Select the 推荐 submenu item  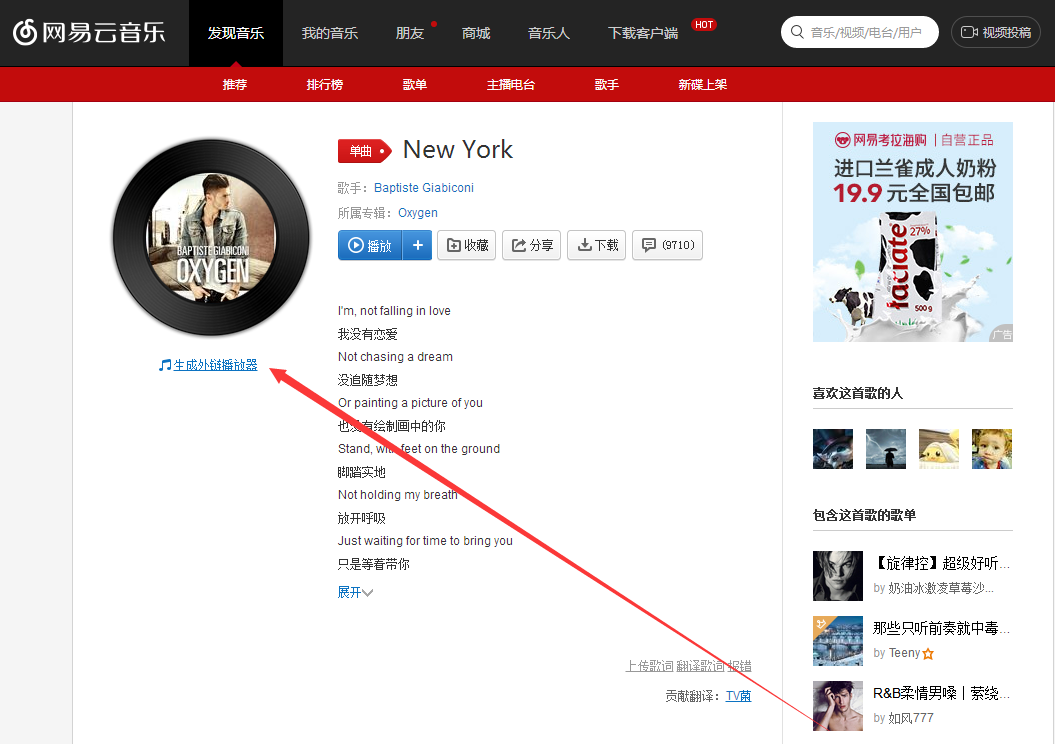235,85
